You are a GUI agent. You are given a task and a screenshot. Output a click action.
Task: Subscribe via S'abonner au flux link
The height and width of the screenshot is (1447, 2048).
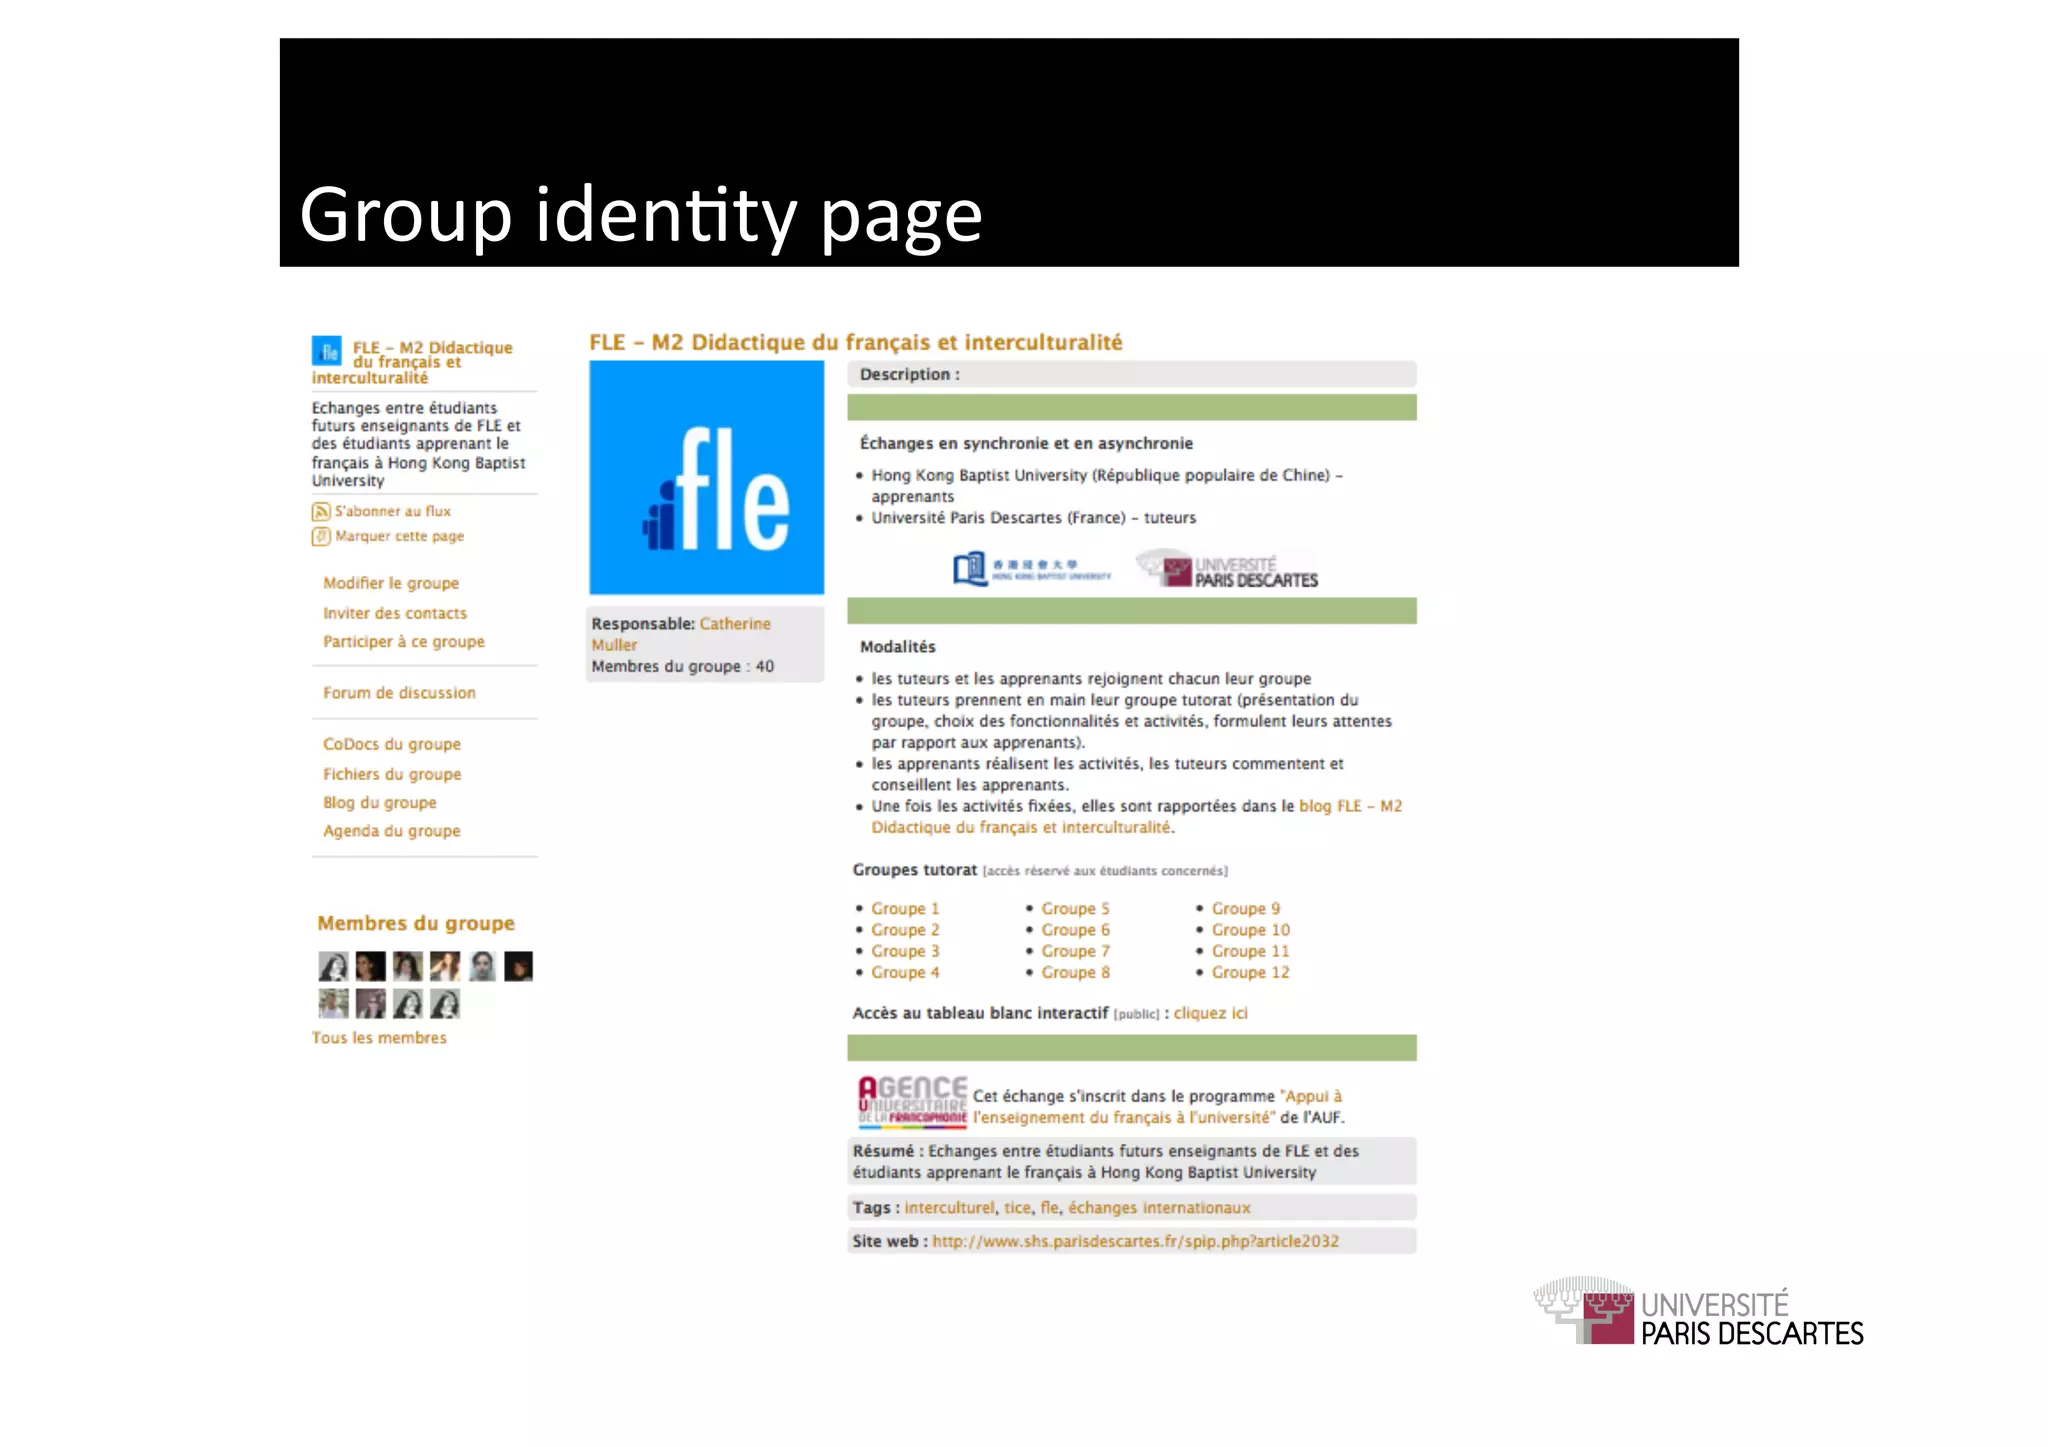tap(393, 511)
